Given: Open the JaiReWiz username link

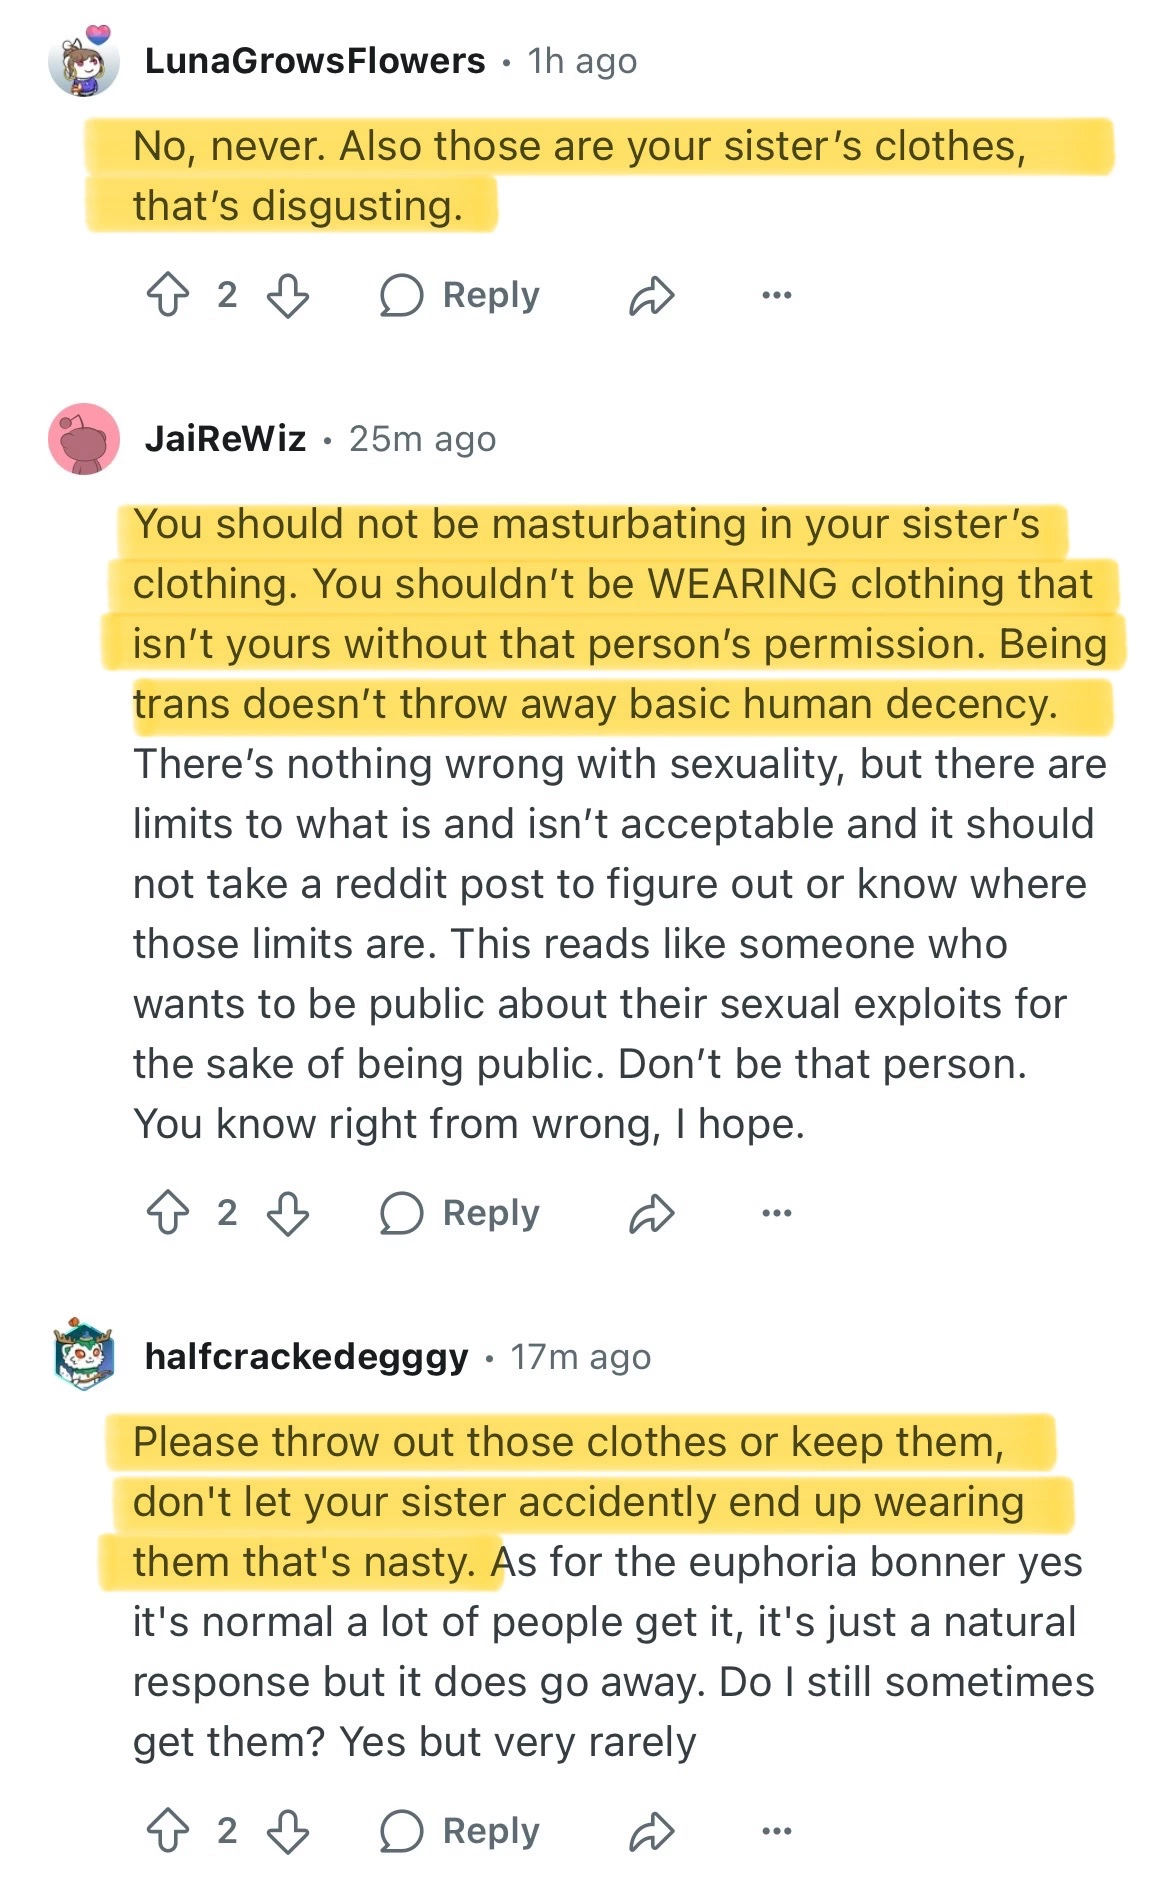Looking at the screenshot, I should pyautogui.click(x=225, y=439).
